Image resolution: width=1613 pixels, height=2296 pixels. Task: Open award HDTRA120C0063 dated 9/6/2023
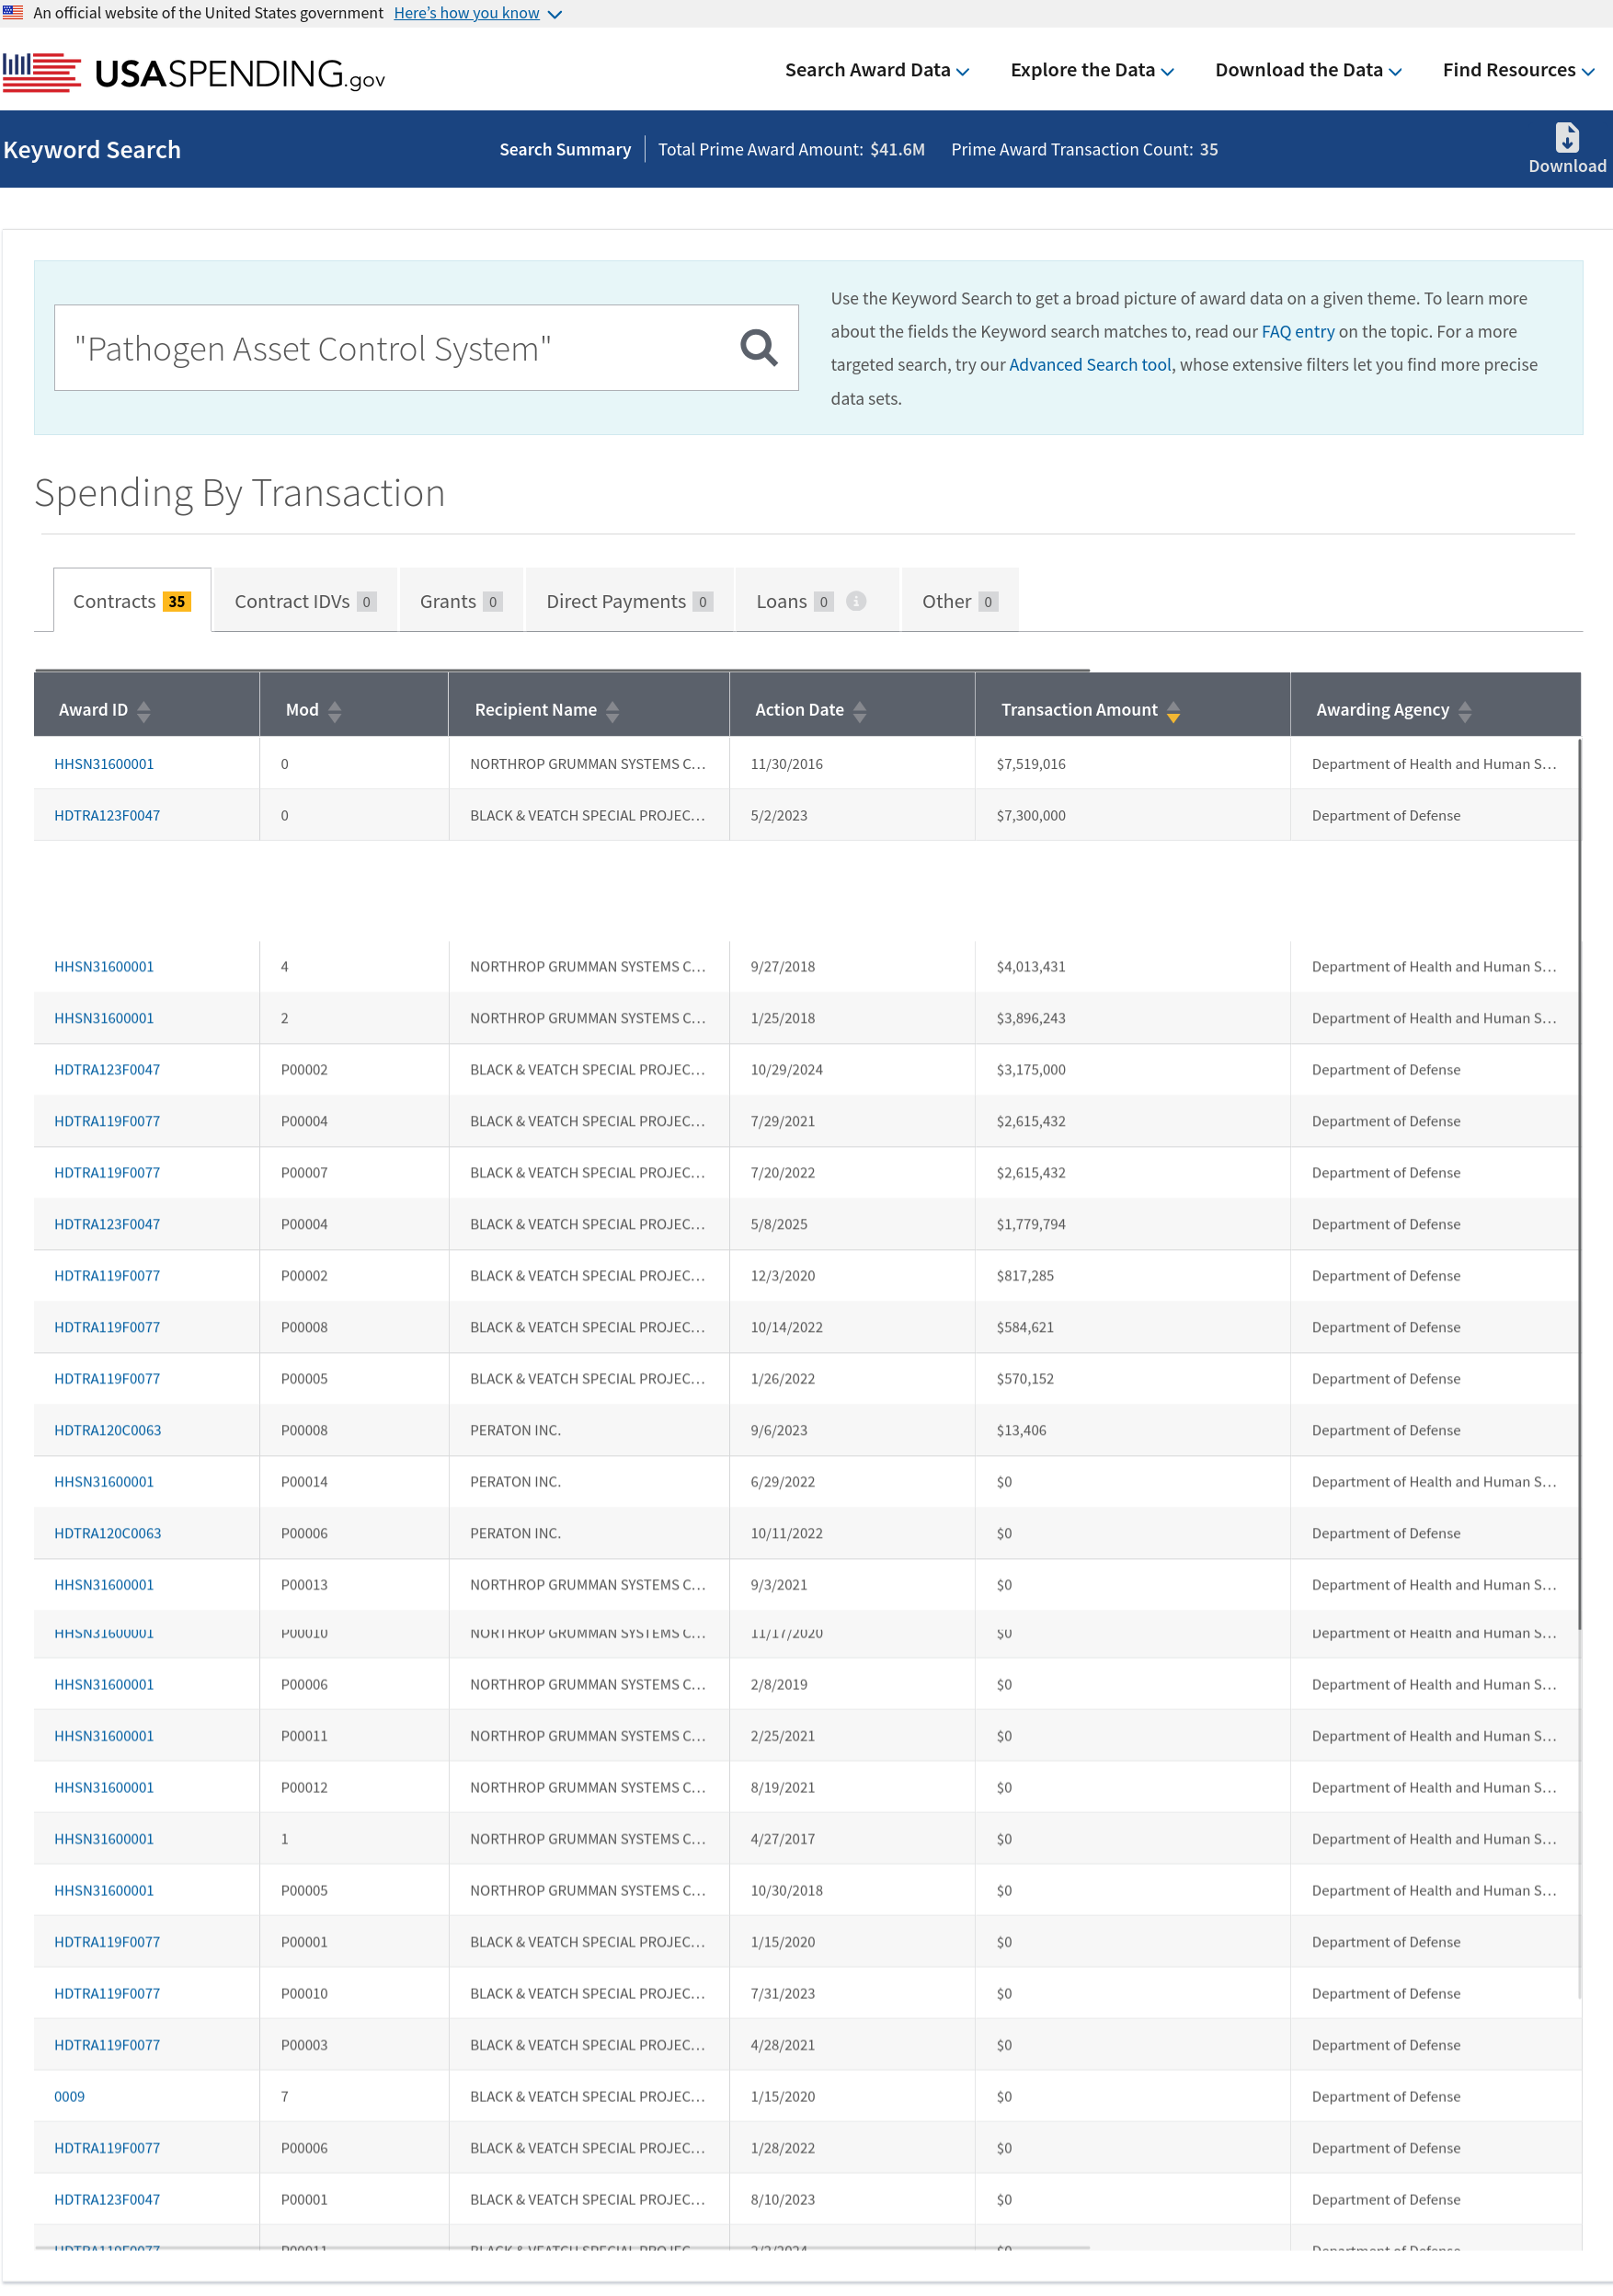point(108,1430)
